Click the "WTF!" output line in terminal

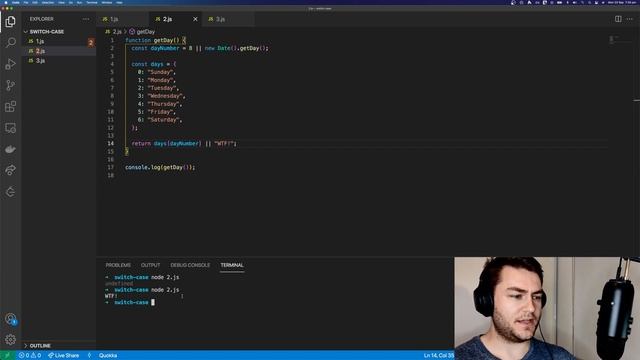pos(111,296)
